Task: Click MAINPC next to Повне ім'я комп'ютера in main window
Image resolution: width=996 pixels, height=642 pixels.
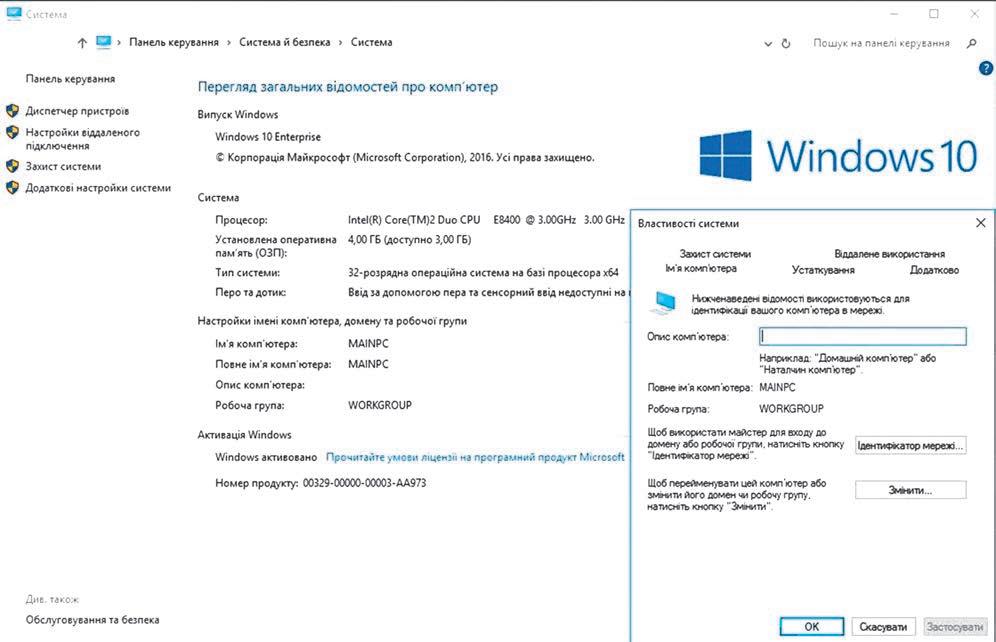Action: pyautogui.click(x=368, y=364)
